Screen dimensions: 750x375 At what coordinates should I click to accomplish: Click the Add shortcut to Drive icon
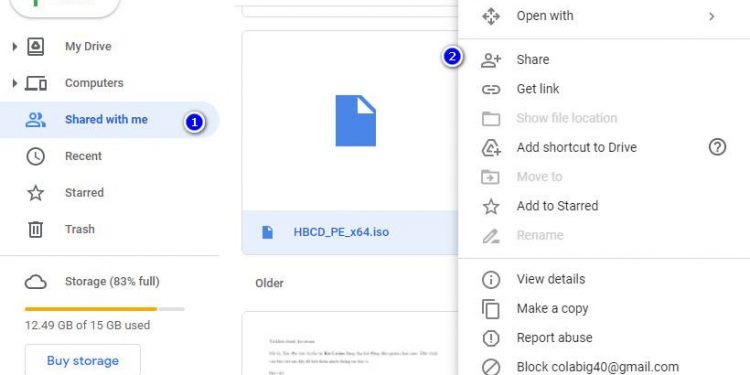(491, 148)
